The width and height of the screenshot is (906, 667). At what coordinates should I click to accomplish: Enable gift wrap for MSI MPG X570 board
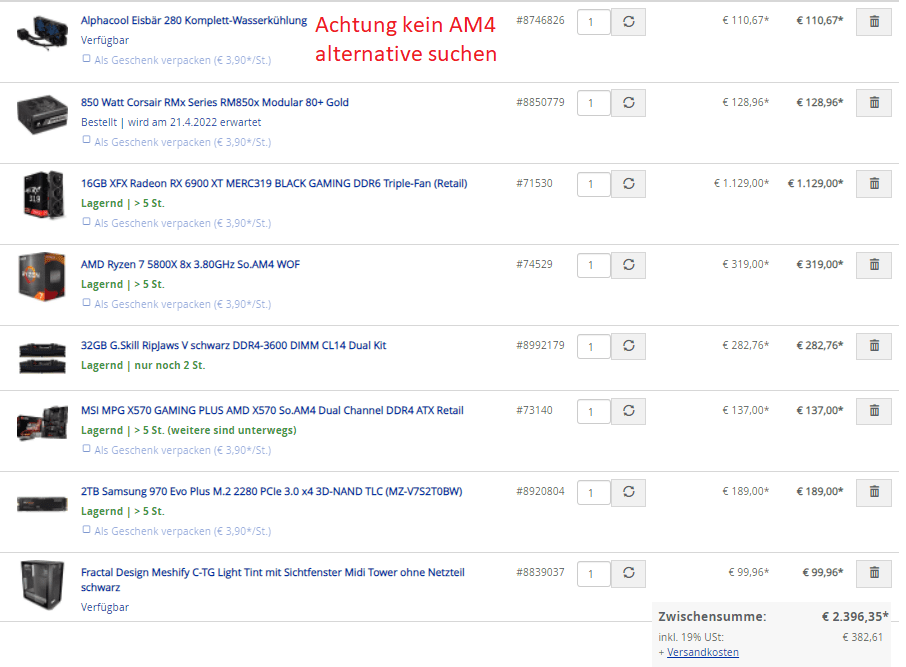point(86,449)
